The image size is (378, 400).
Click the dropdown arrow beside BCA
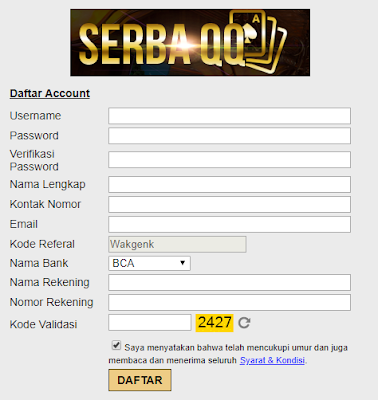pyautogui.click(x=182, y=263)
